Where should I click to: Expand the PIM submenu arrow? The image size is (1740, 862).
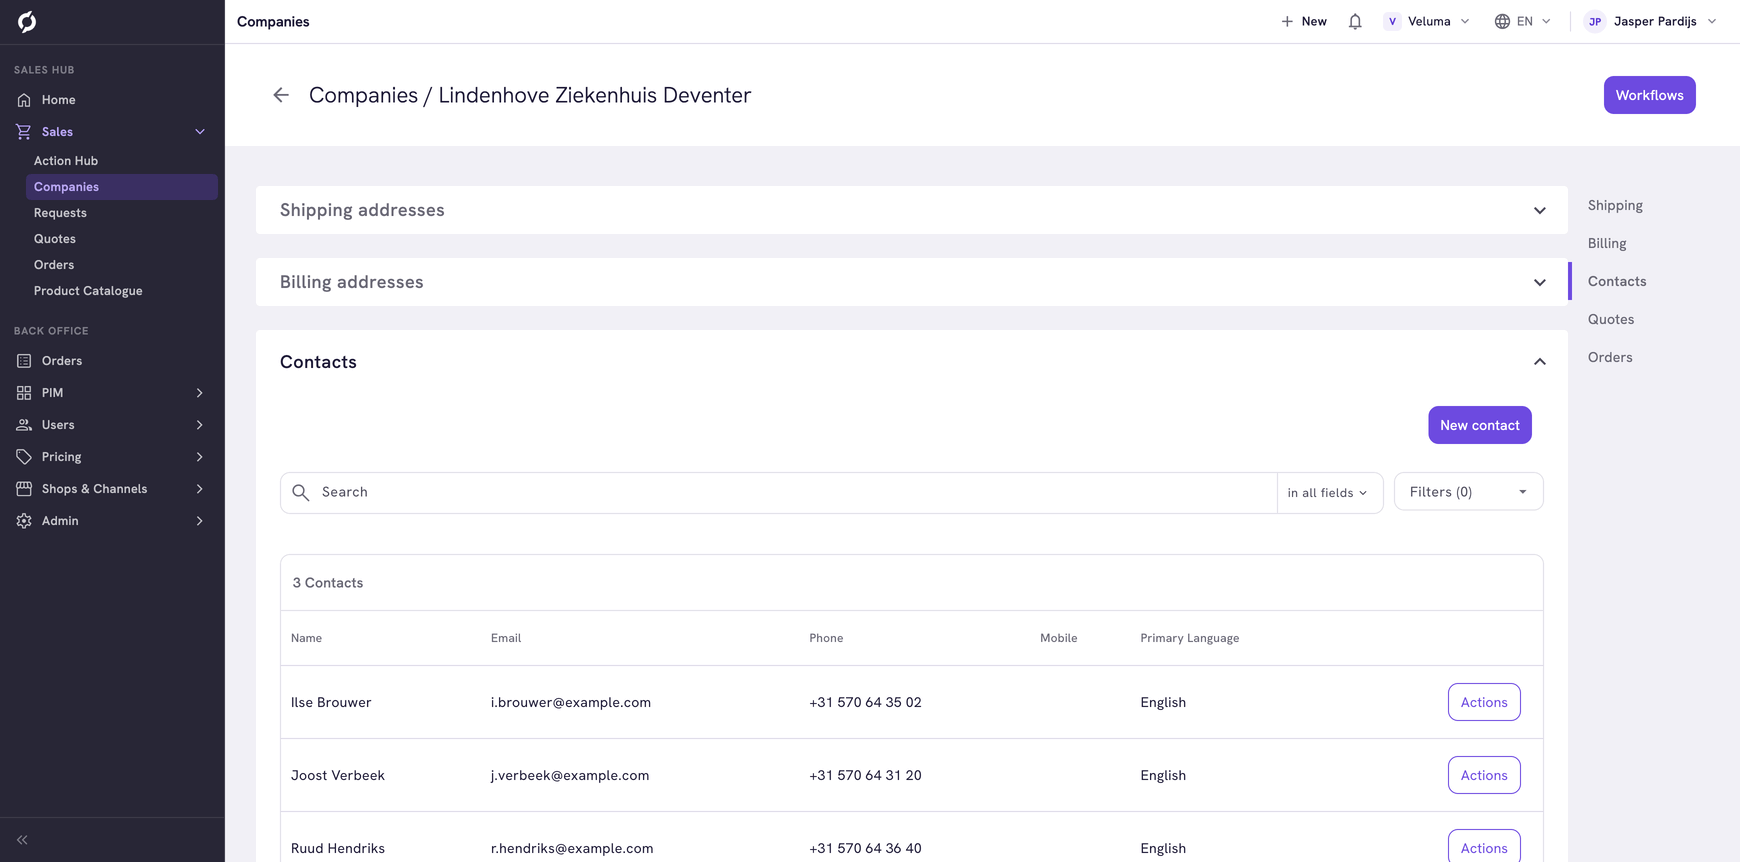tap(200, 393)
